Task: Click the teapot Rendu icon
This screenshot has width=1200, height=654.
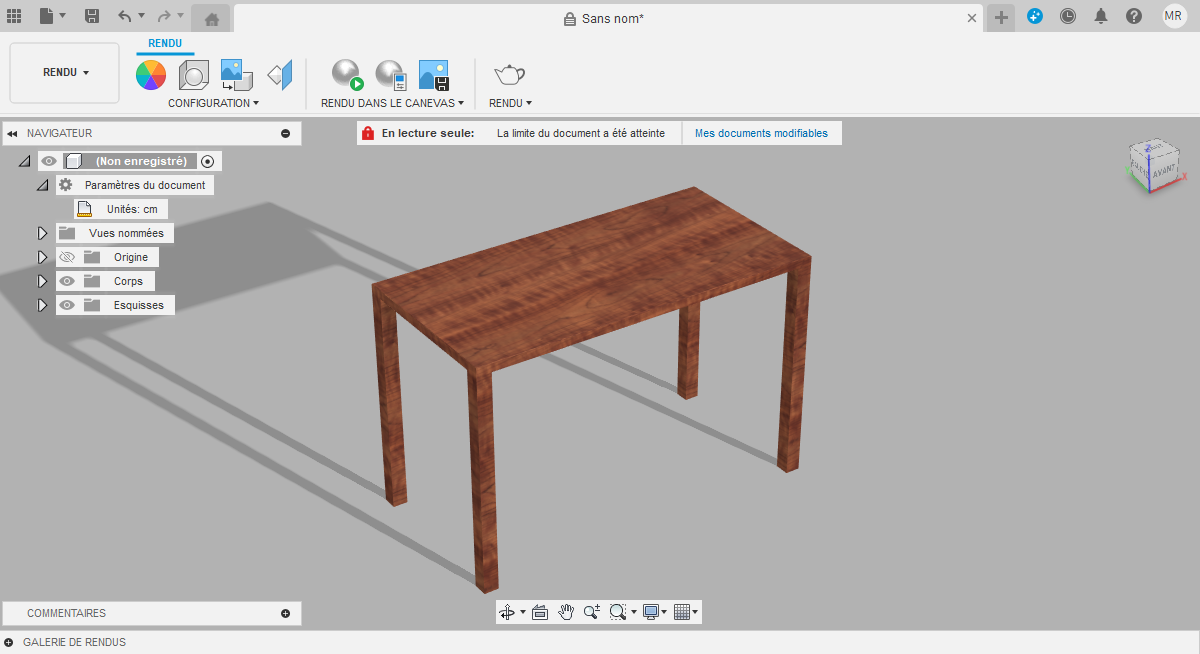Action: (x=508, y=75)
